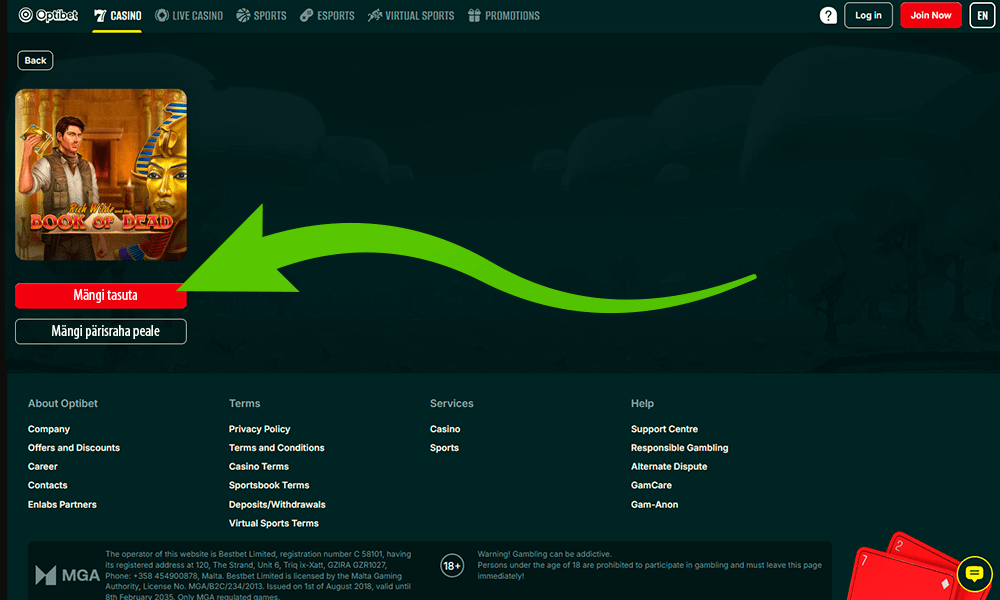The width and height of the screenshot is (1000, 600).
Task: Click the Book of Dead game thumbnail
Action: click(x=101, y=175)
